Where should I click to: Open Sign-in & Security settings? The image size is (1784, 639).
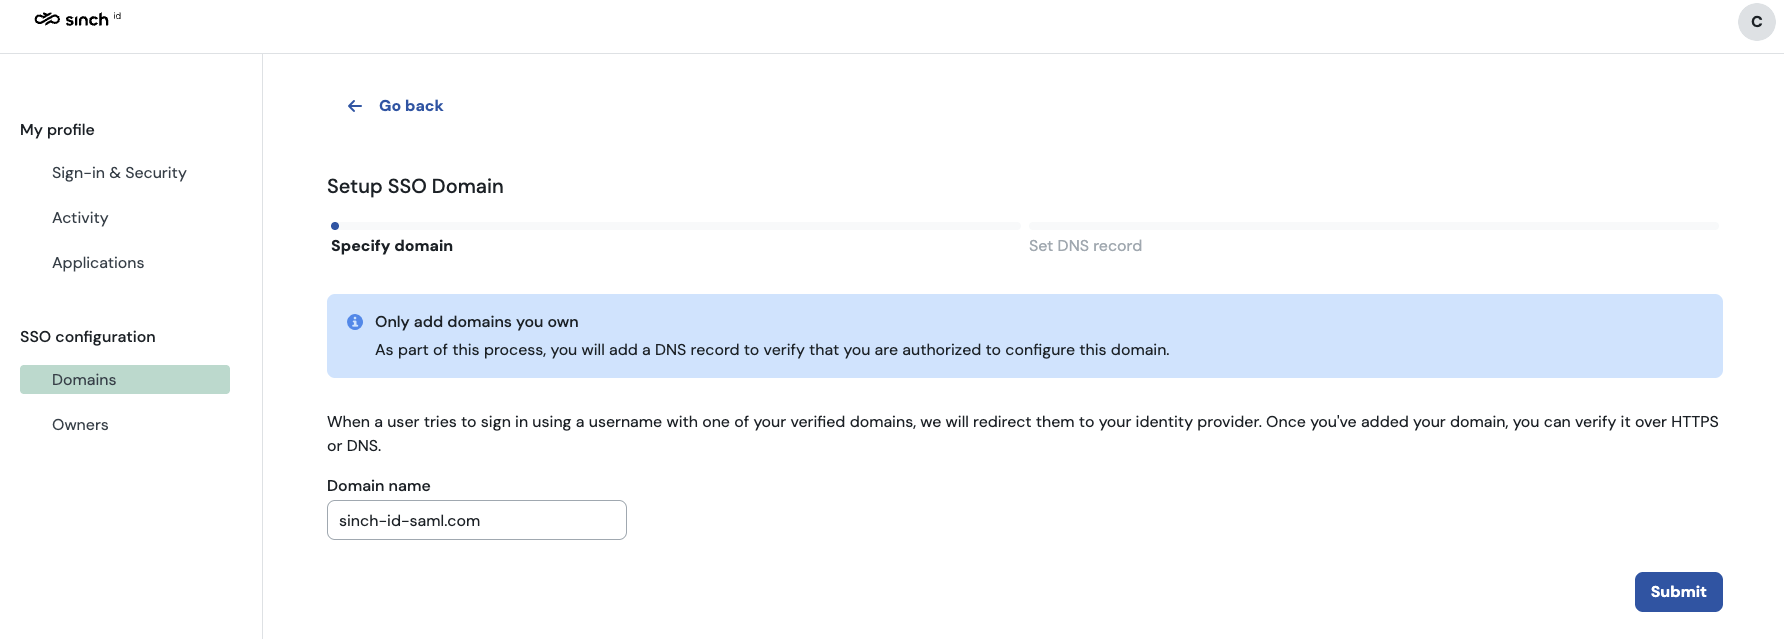pos(119,173)
